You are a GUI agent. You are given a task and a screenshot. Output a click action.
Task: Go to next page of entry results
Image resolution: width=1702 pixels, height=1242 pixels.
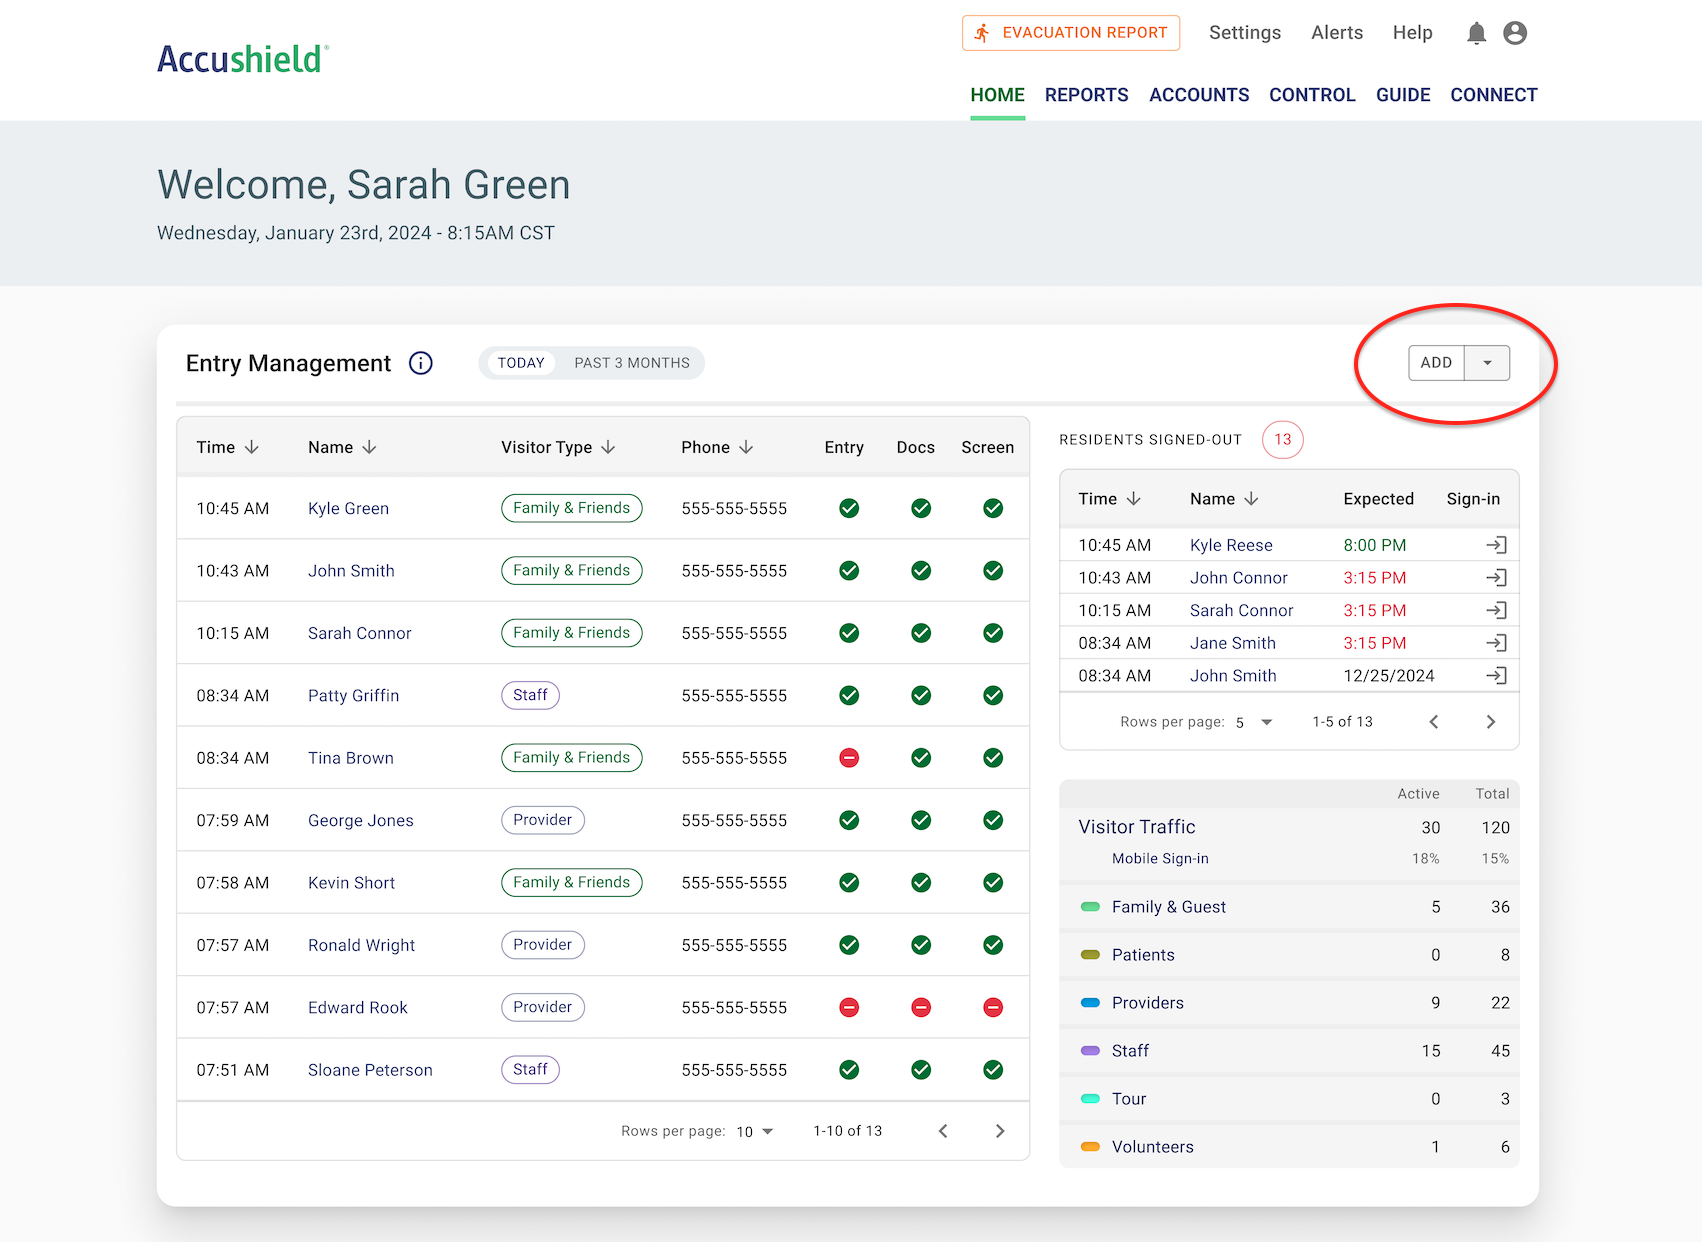pos(1000,1131)
